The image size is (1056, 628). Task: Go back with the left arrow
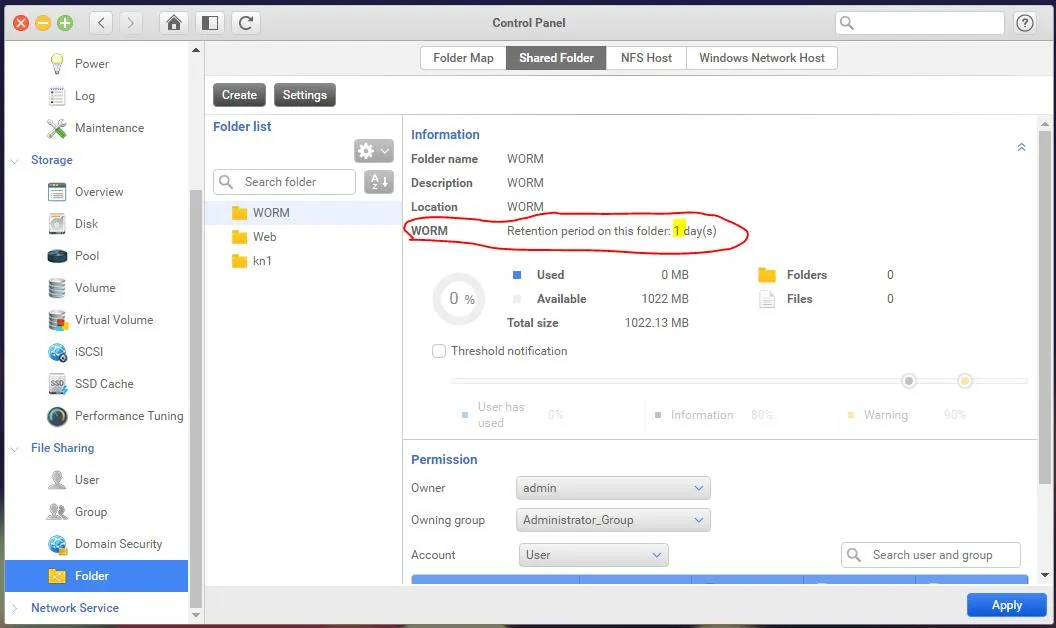coord(101,23)
